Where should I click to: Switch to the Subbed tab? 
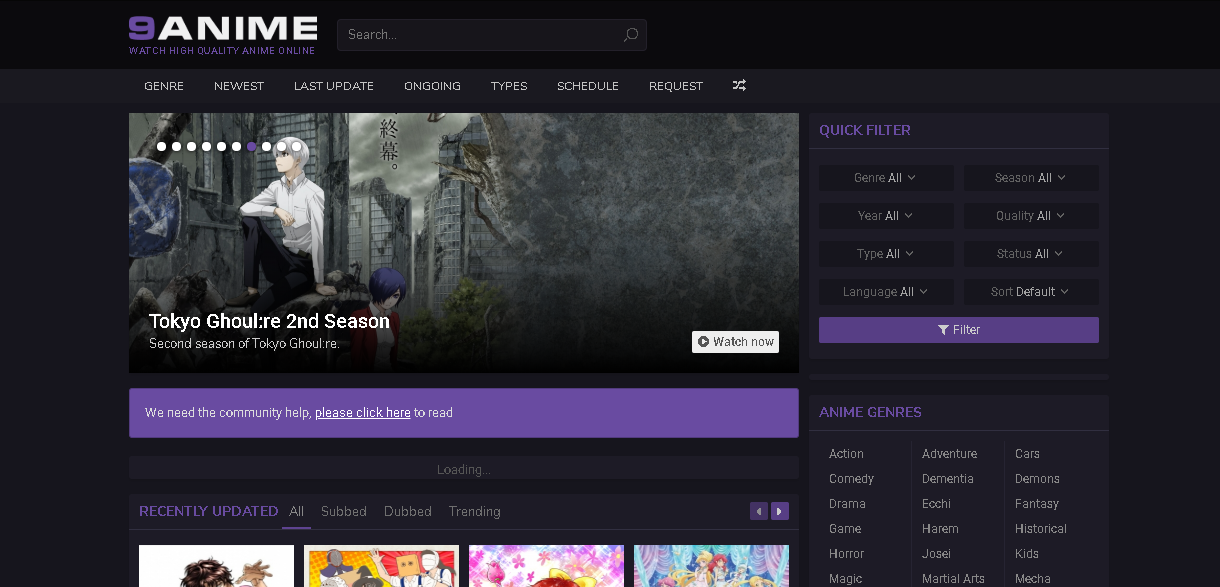coord(344,511)
